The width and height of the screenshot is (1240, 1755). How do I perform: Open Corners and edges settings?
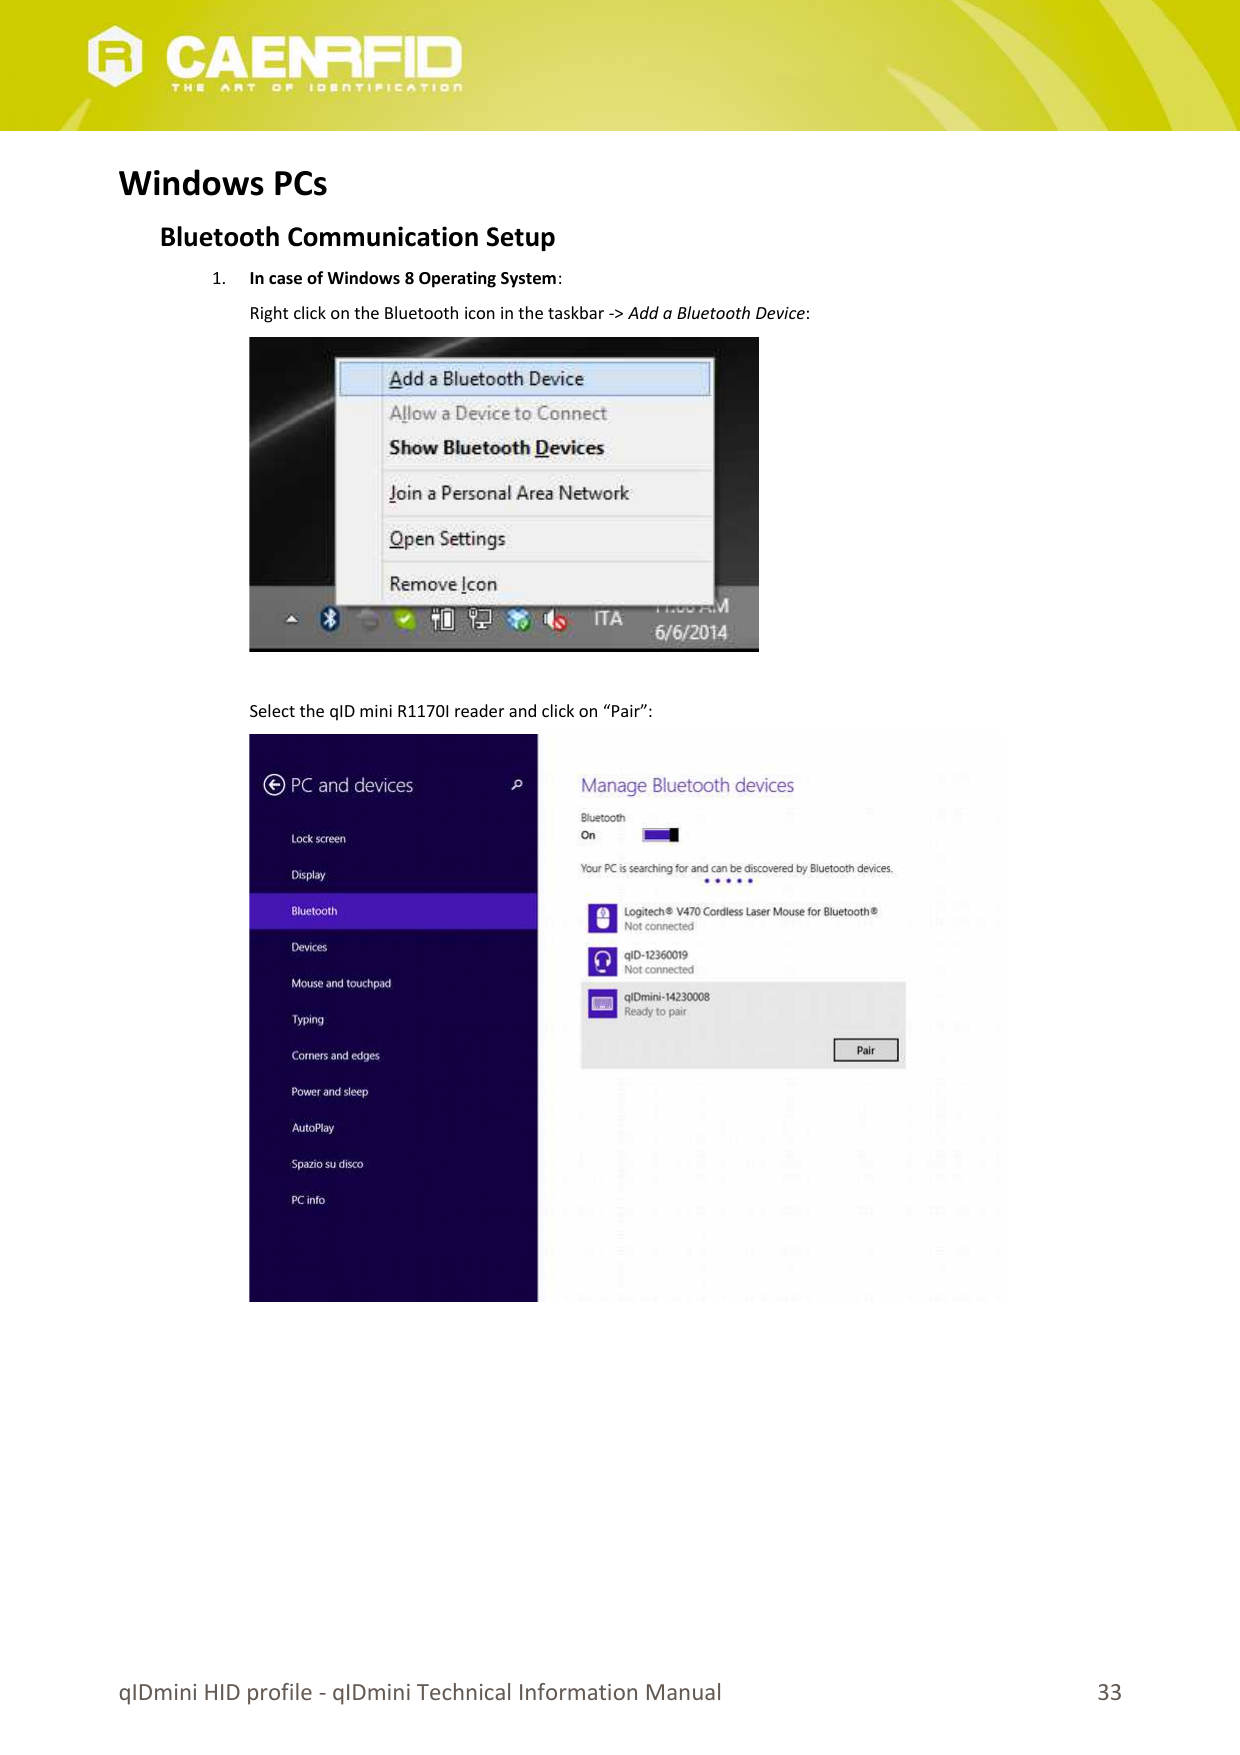[393, 1055]
